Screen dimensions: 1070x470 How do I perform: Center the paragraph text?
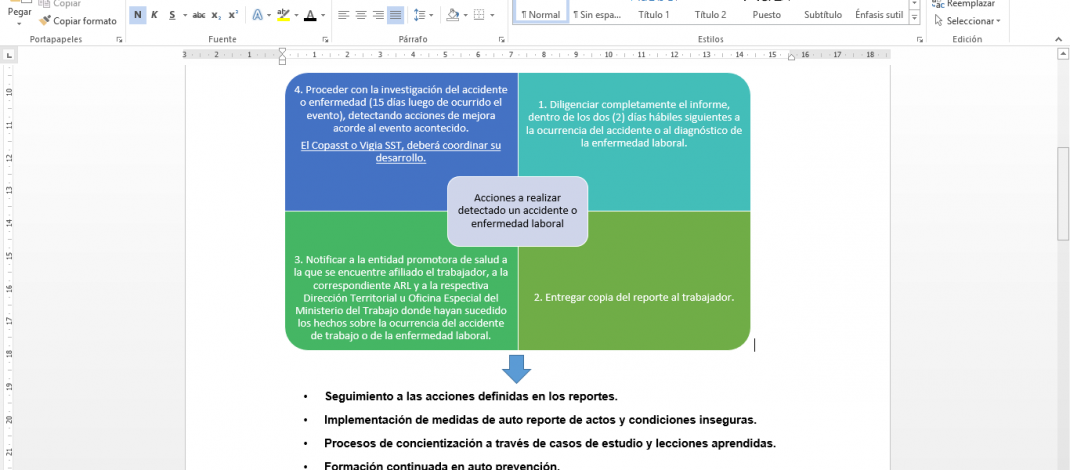[x=360, y=15]
